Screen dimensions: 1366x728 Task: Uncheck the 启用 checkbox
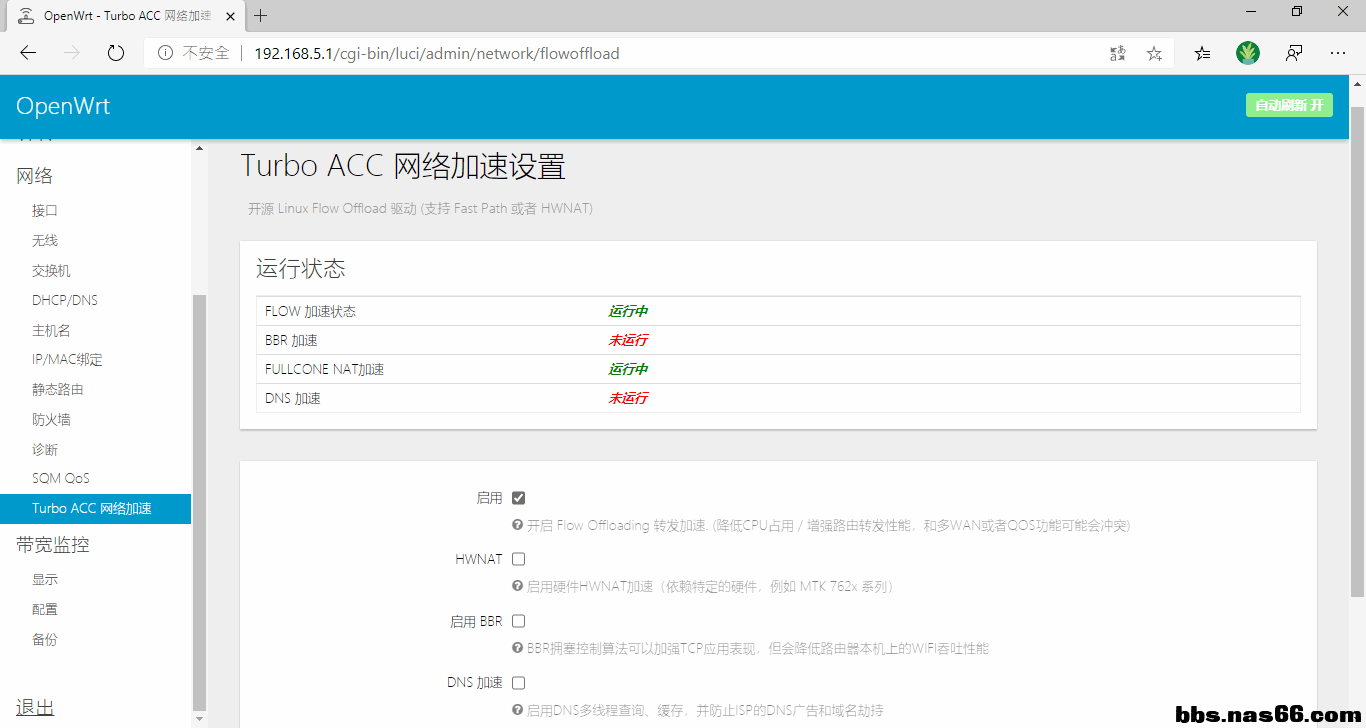(x=518, y=498)
